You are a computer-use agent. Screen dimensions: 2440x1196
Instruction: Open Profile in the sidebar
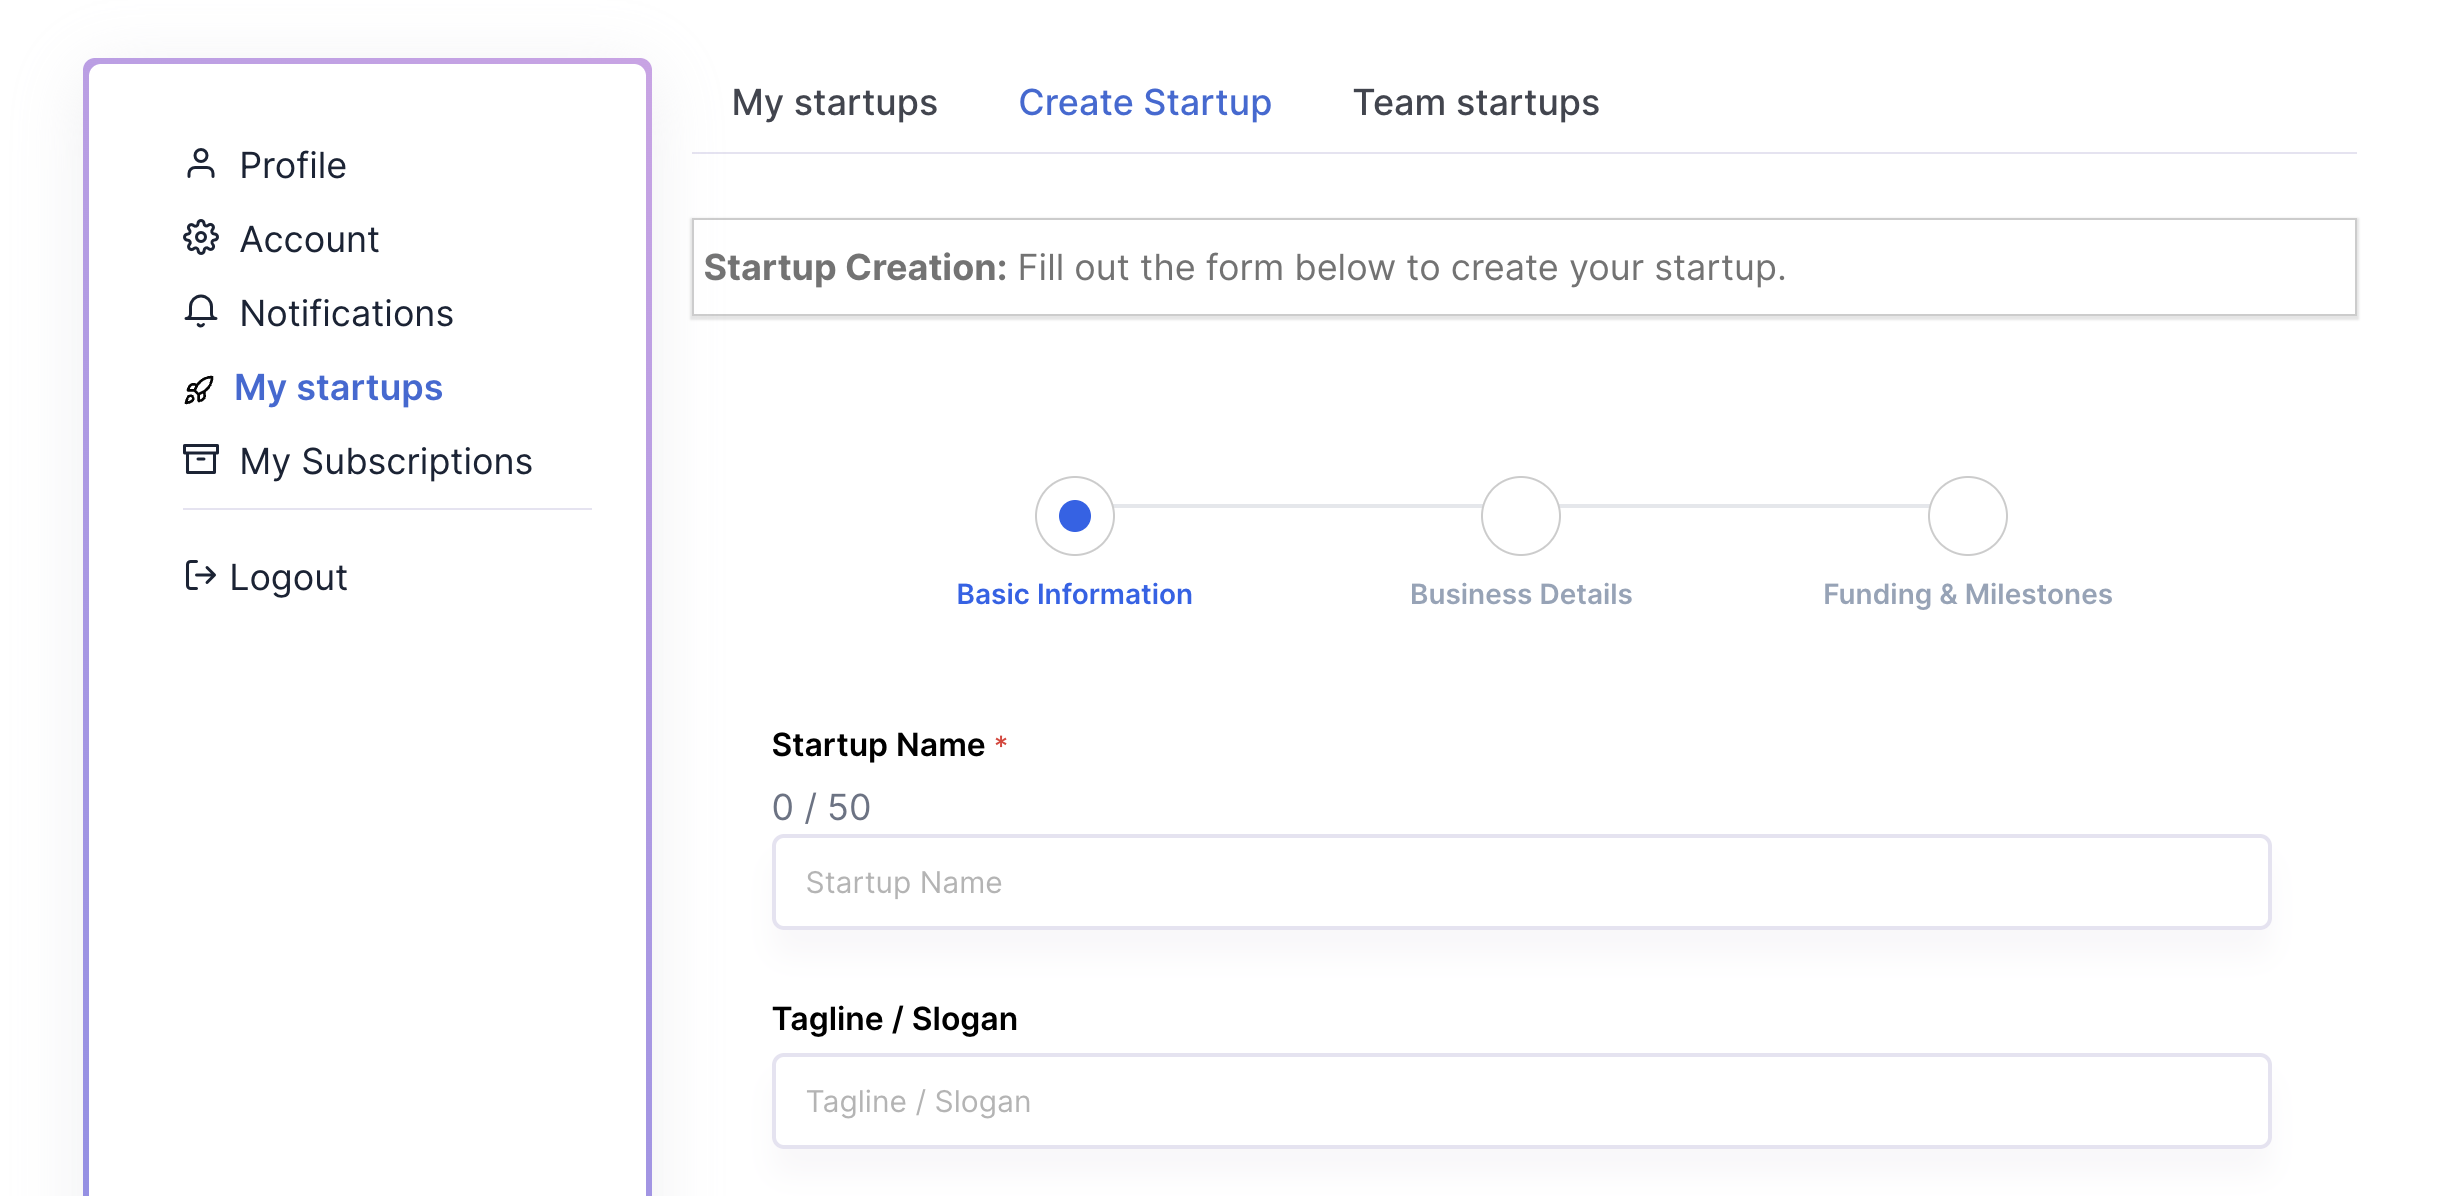pos(293,165)
